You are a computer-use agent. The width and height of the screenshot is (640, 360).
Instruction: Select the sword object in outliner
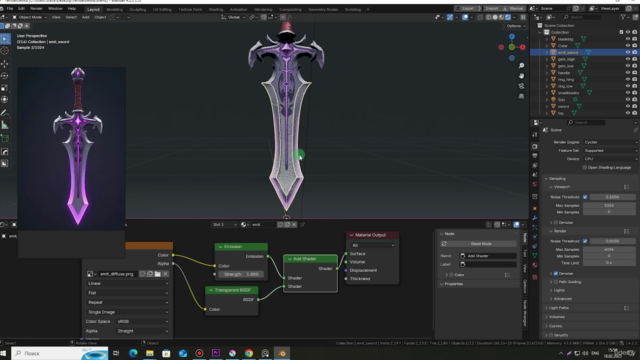(563, 107)
